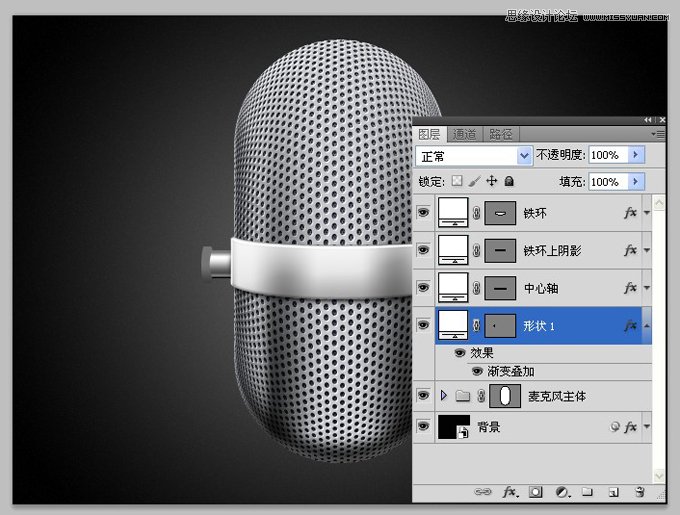Screen dimensions: 680x515
Task: Click fx icon on 背景 layer
Action: 631,427
